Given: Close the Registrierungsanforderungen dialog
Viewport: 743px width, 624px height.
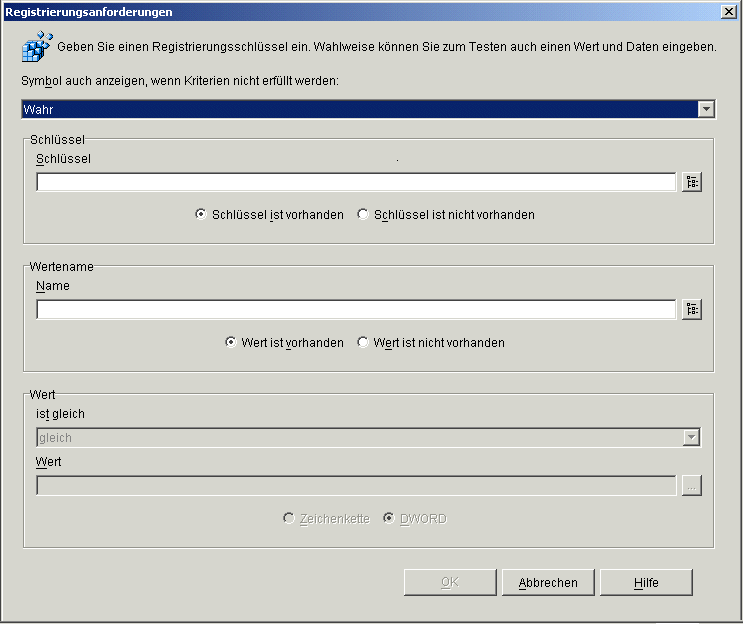Looking at the screenshot, I should (x=729, y=12).
